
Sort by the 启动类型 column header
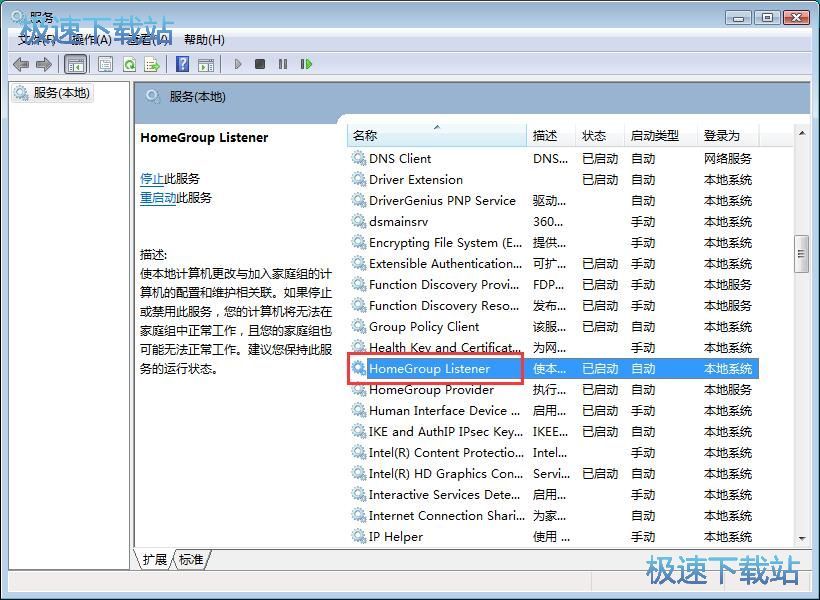[661, 135]
